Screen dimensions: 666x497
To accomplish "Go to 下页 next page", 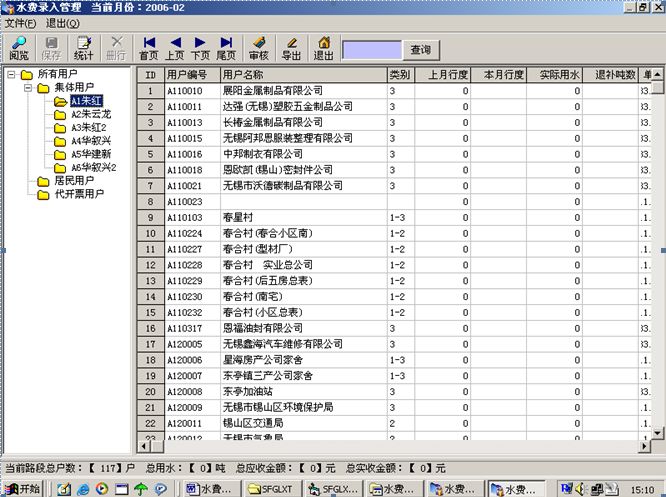I will [x=200, y=48].
